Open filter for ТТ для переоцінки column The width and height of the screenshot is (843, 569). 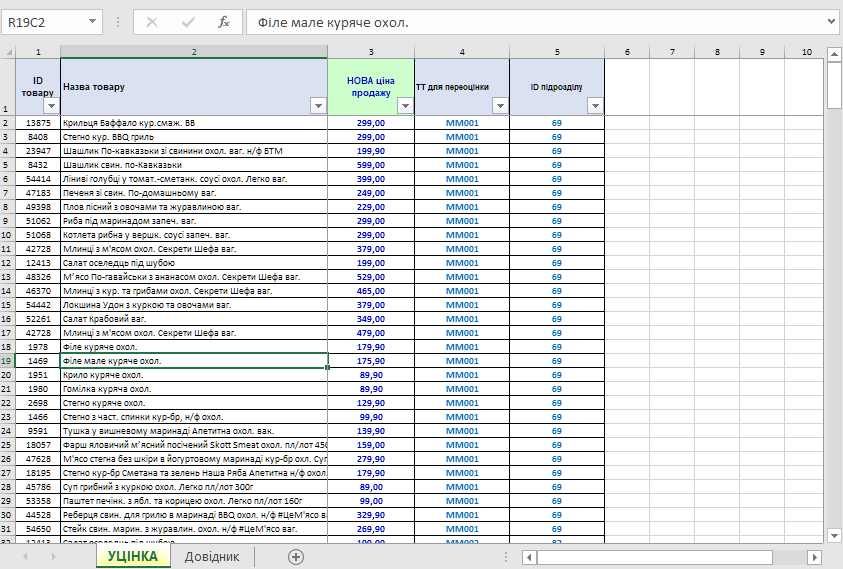point(499,106)
